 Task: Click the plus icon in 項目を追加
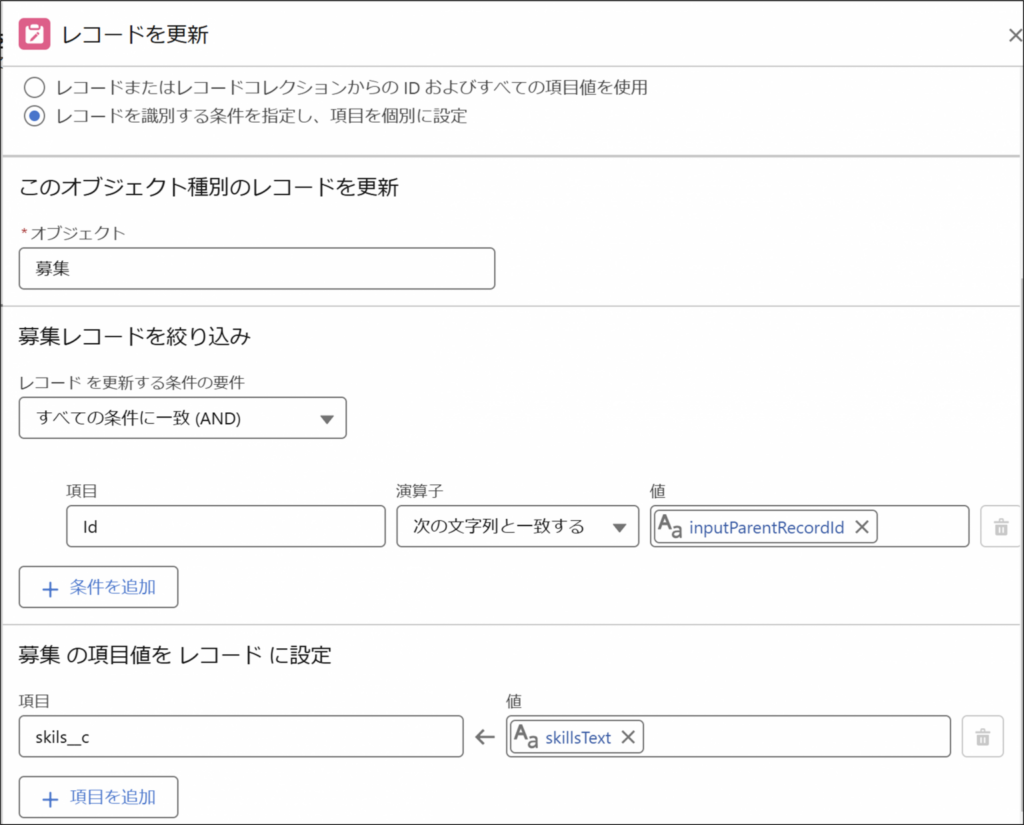50,798
